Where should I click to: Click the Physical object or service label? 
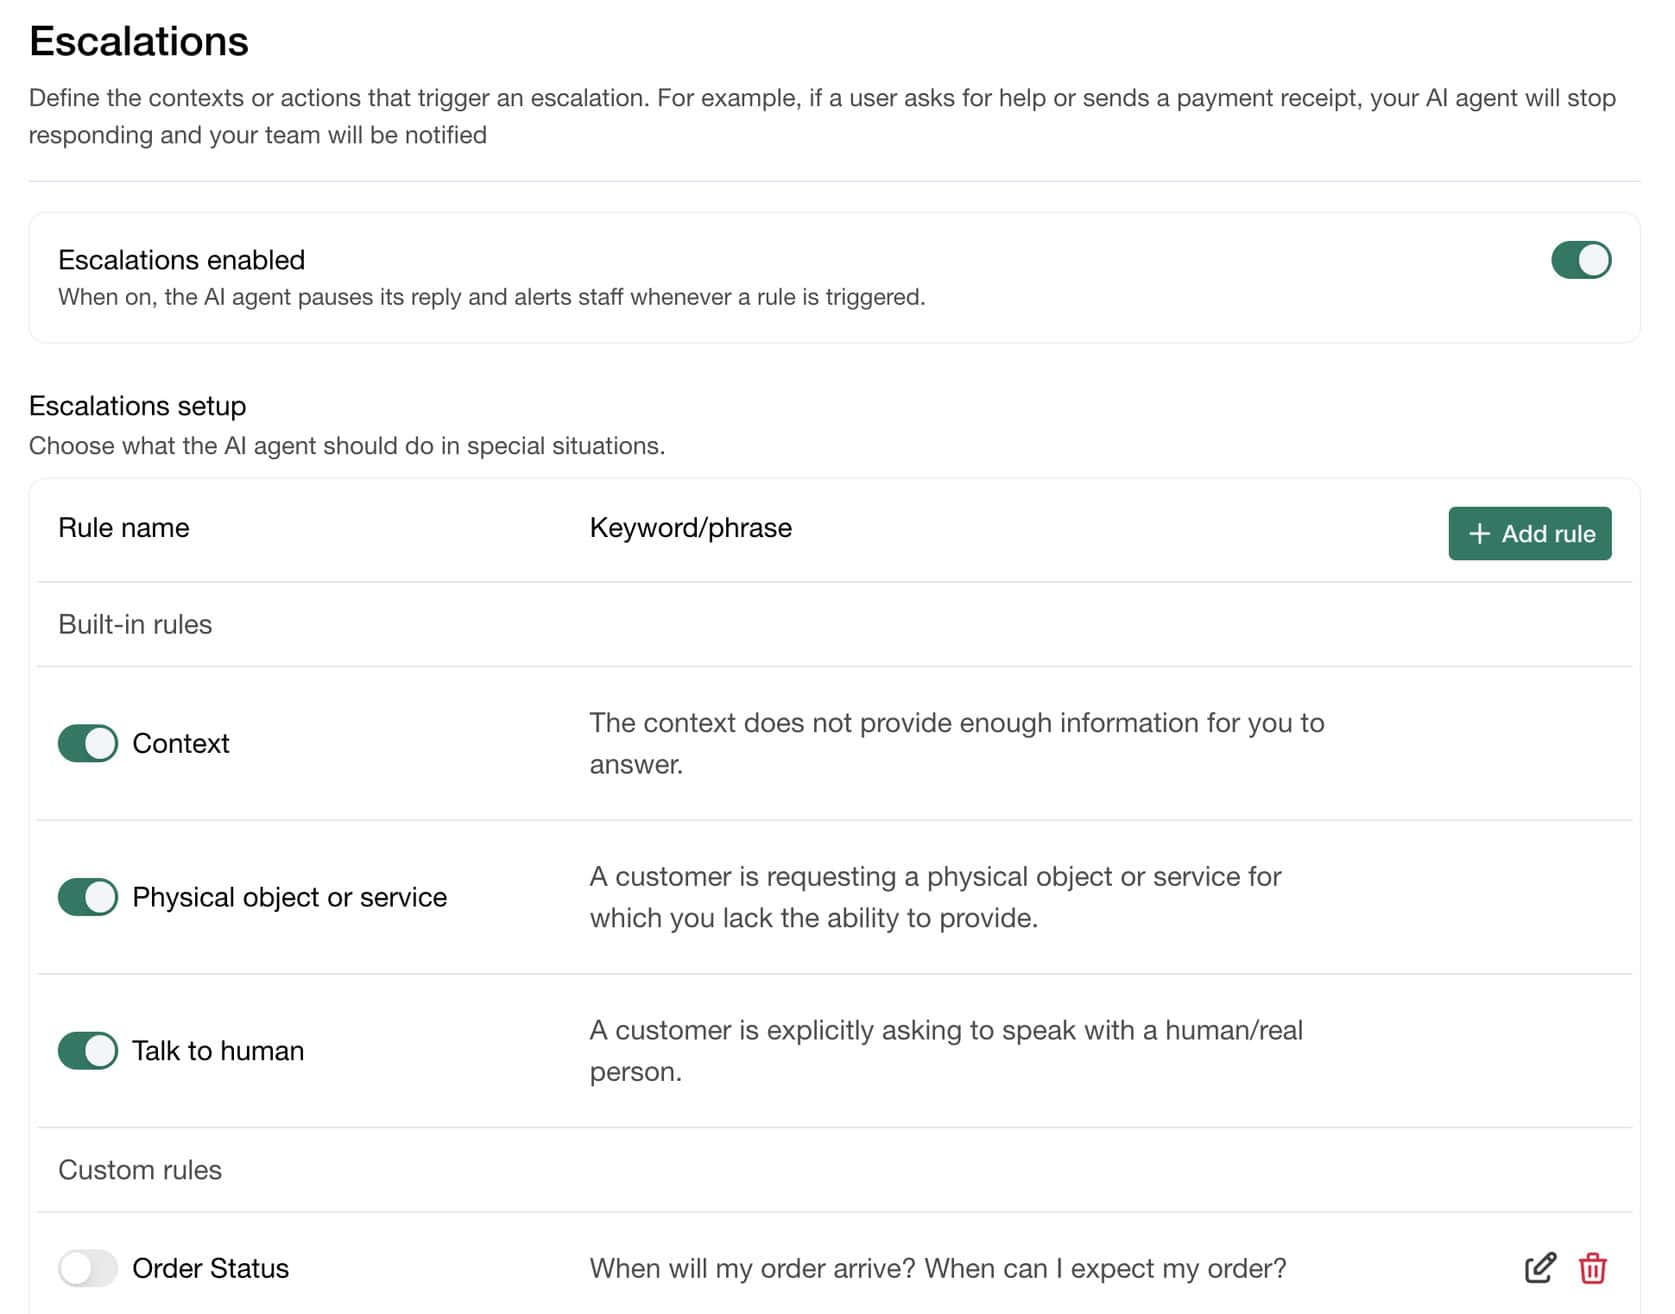pos(289,897)
